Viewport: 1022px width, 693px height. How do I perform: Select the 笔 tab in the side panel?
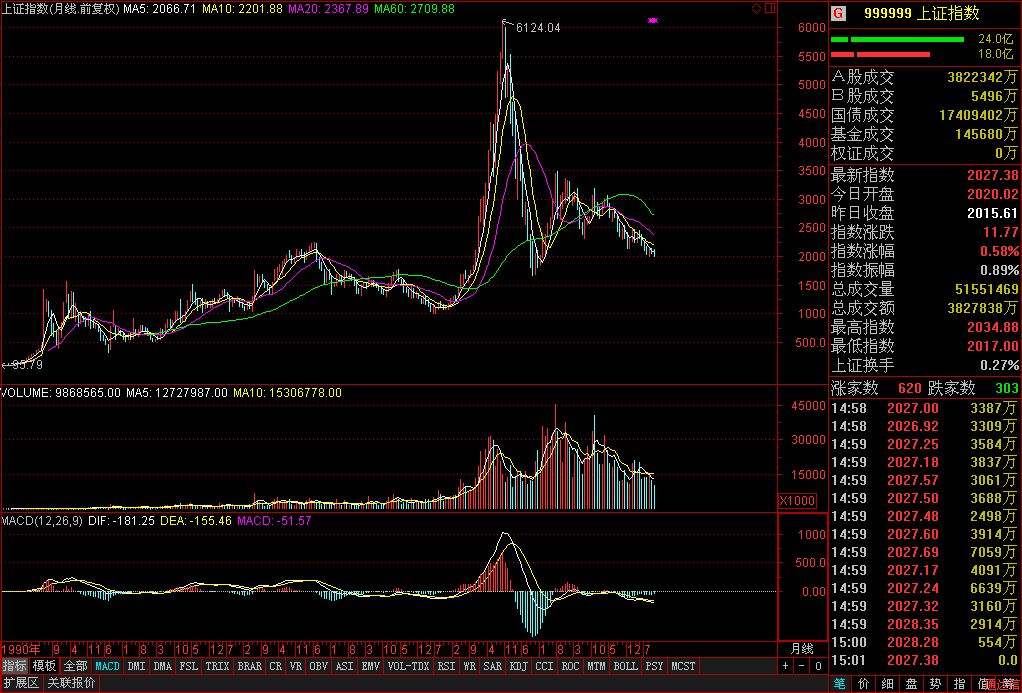click(839, 684)
